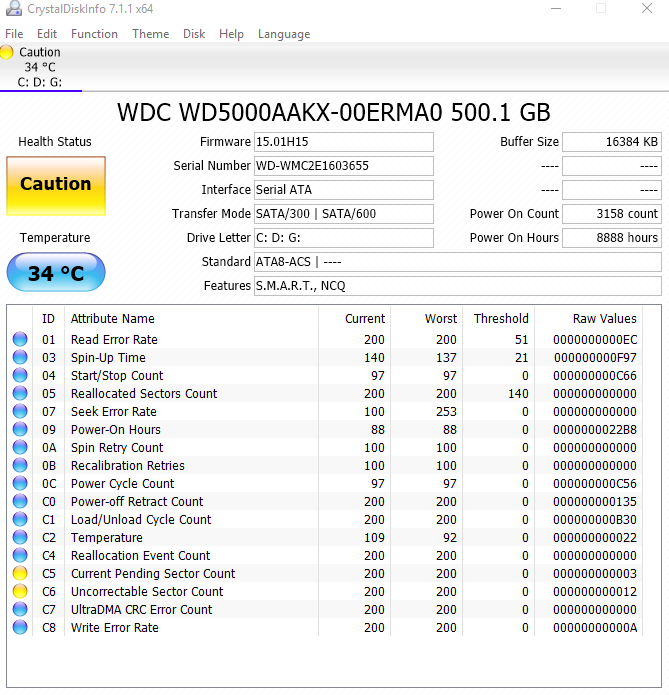Open the File menu

[14, 34]
